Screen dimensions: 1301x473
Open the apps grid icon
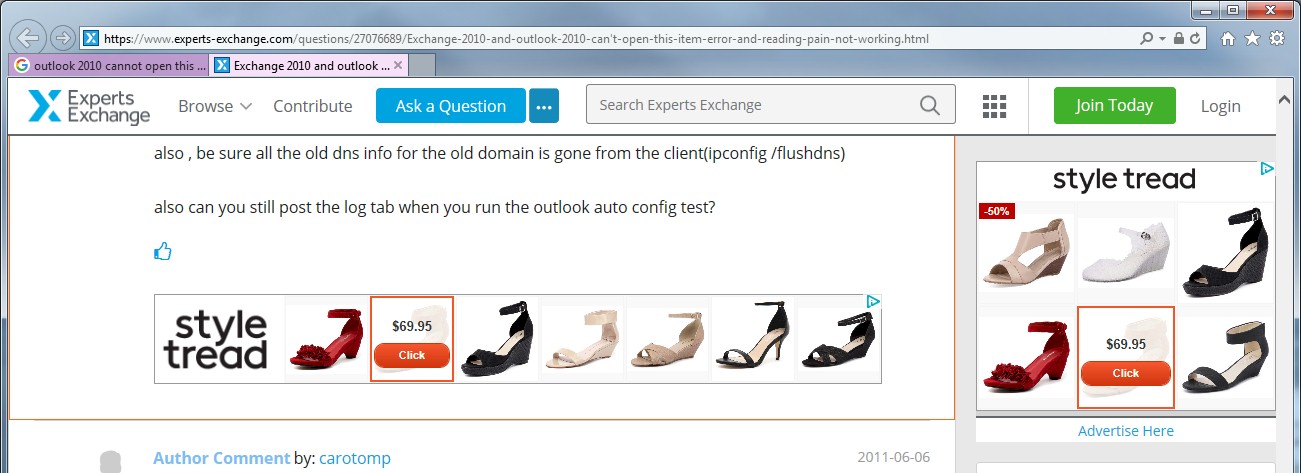(994, 106)
